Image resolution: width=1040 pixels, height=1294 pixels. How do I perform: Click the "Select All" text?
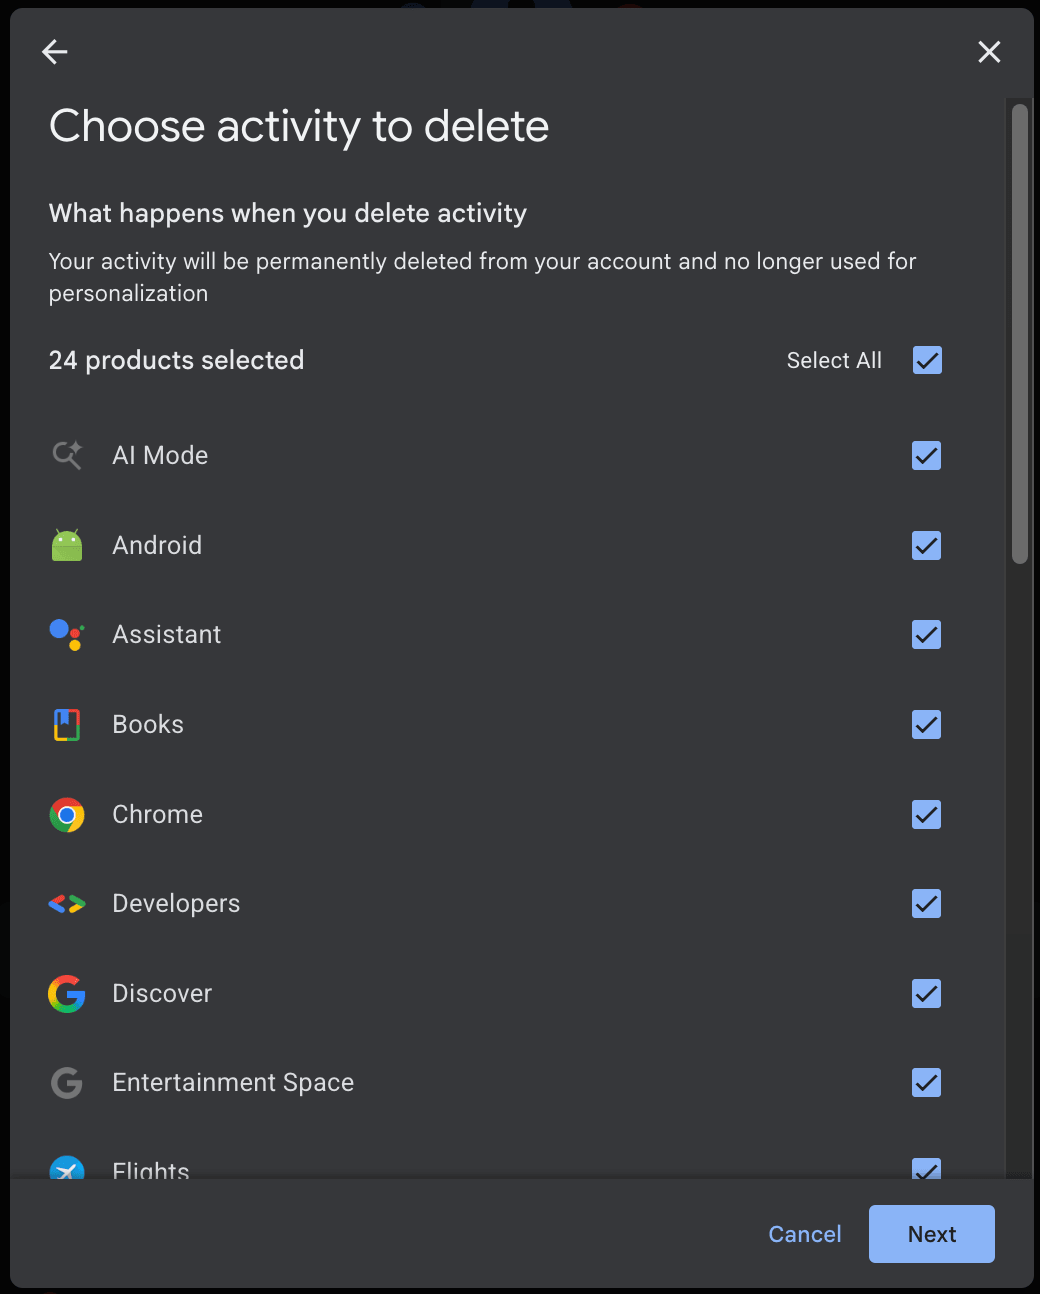[834, 360]
